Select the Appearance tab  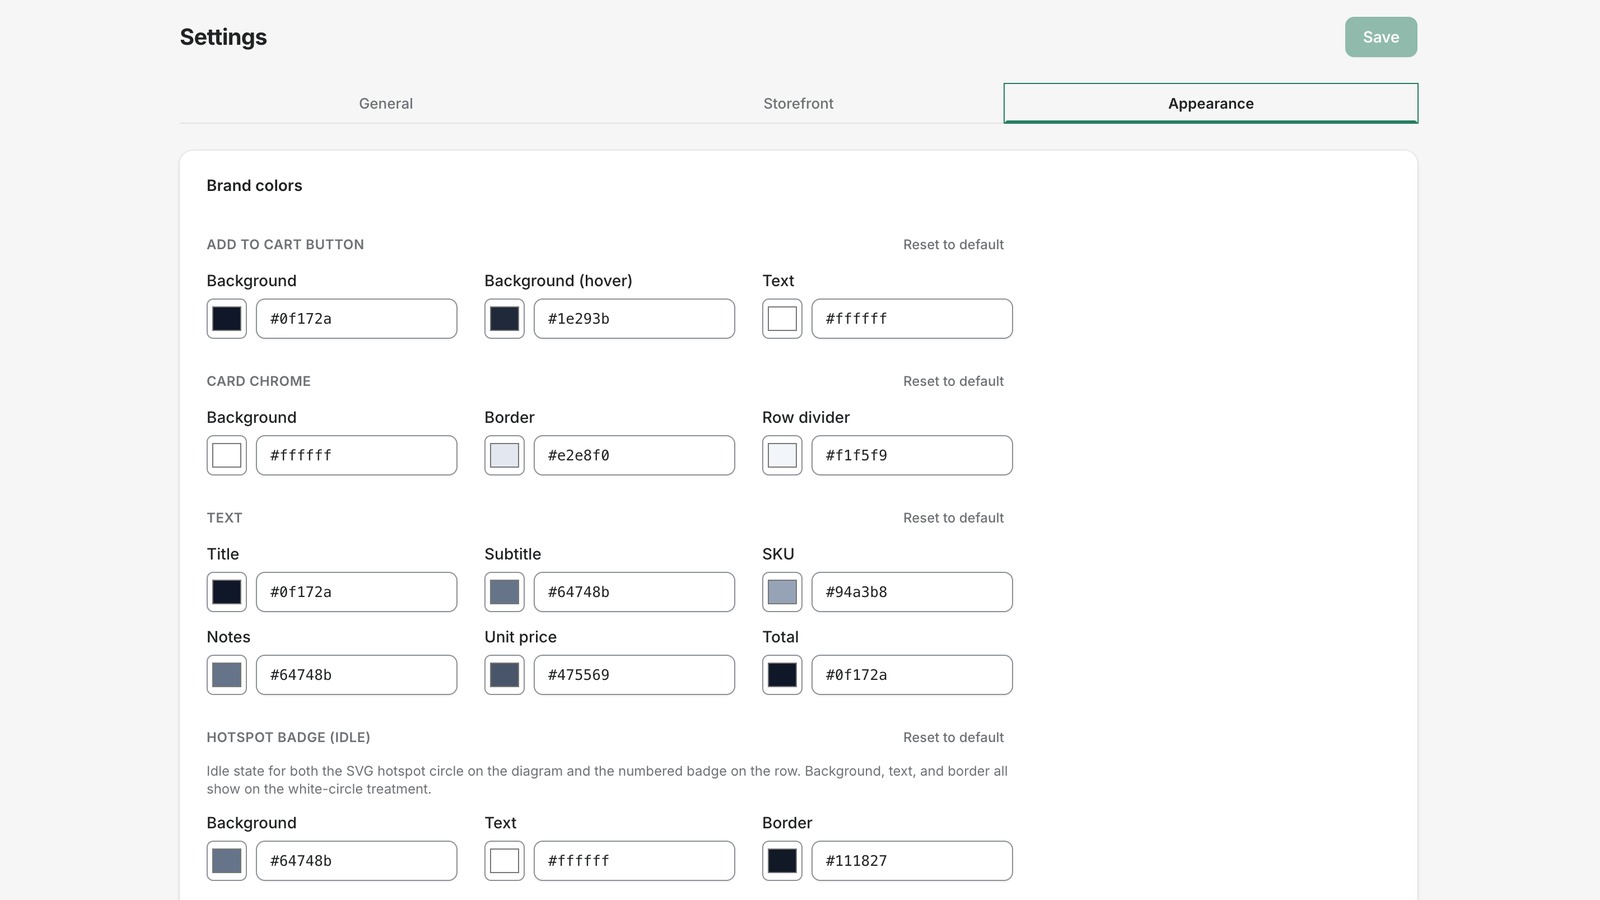tap(1211, 103)
